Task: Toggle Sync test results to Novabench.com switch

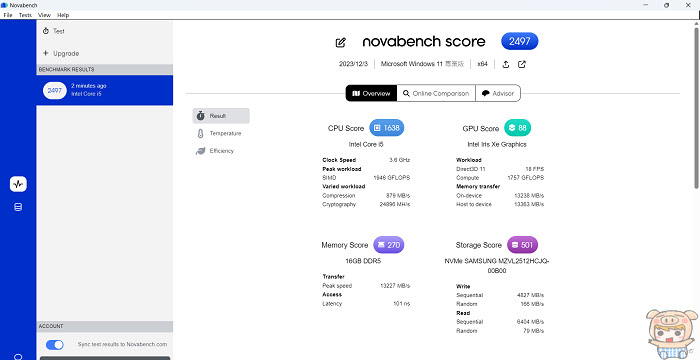Action: pyautogui.click(x=54, y=344)
